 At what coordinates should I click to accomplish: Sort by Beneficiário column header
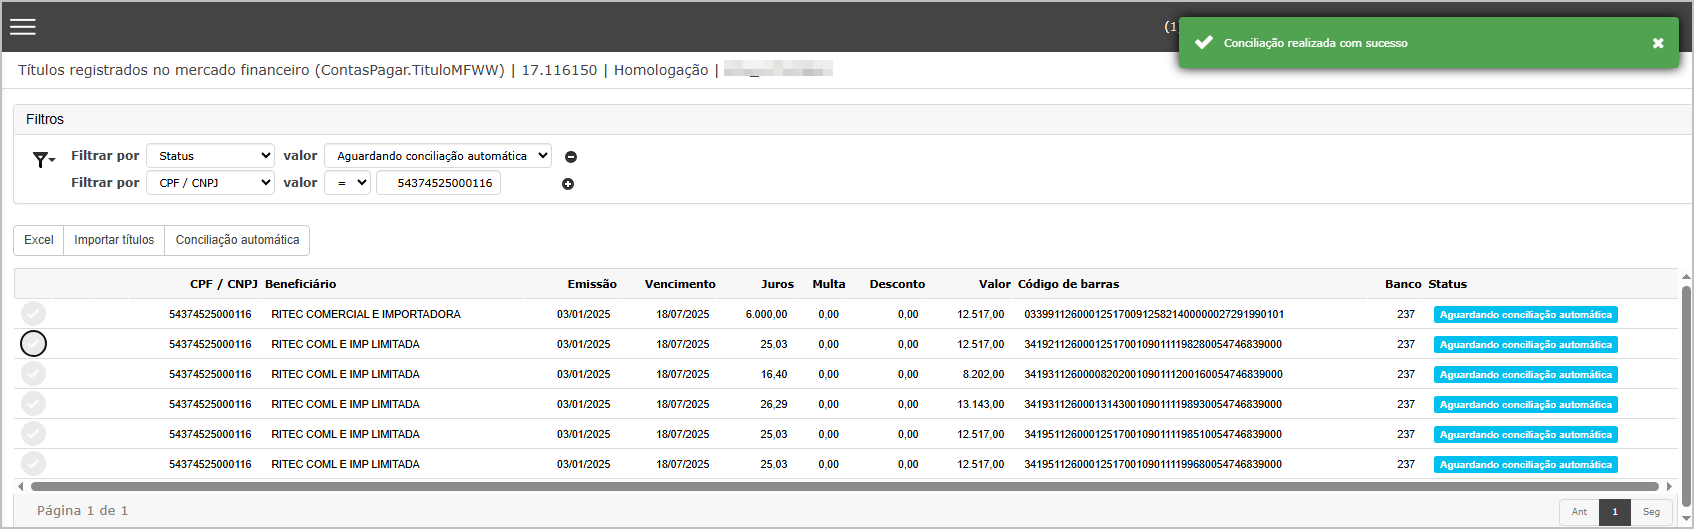pyautogui.click(x=301, y=284)
